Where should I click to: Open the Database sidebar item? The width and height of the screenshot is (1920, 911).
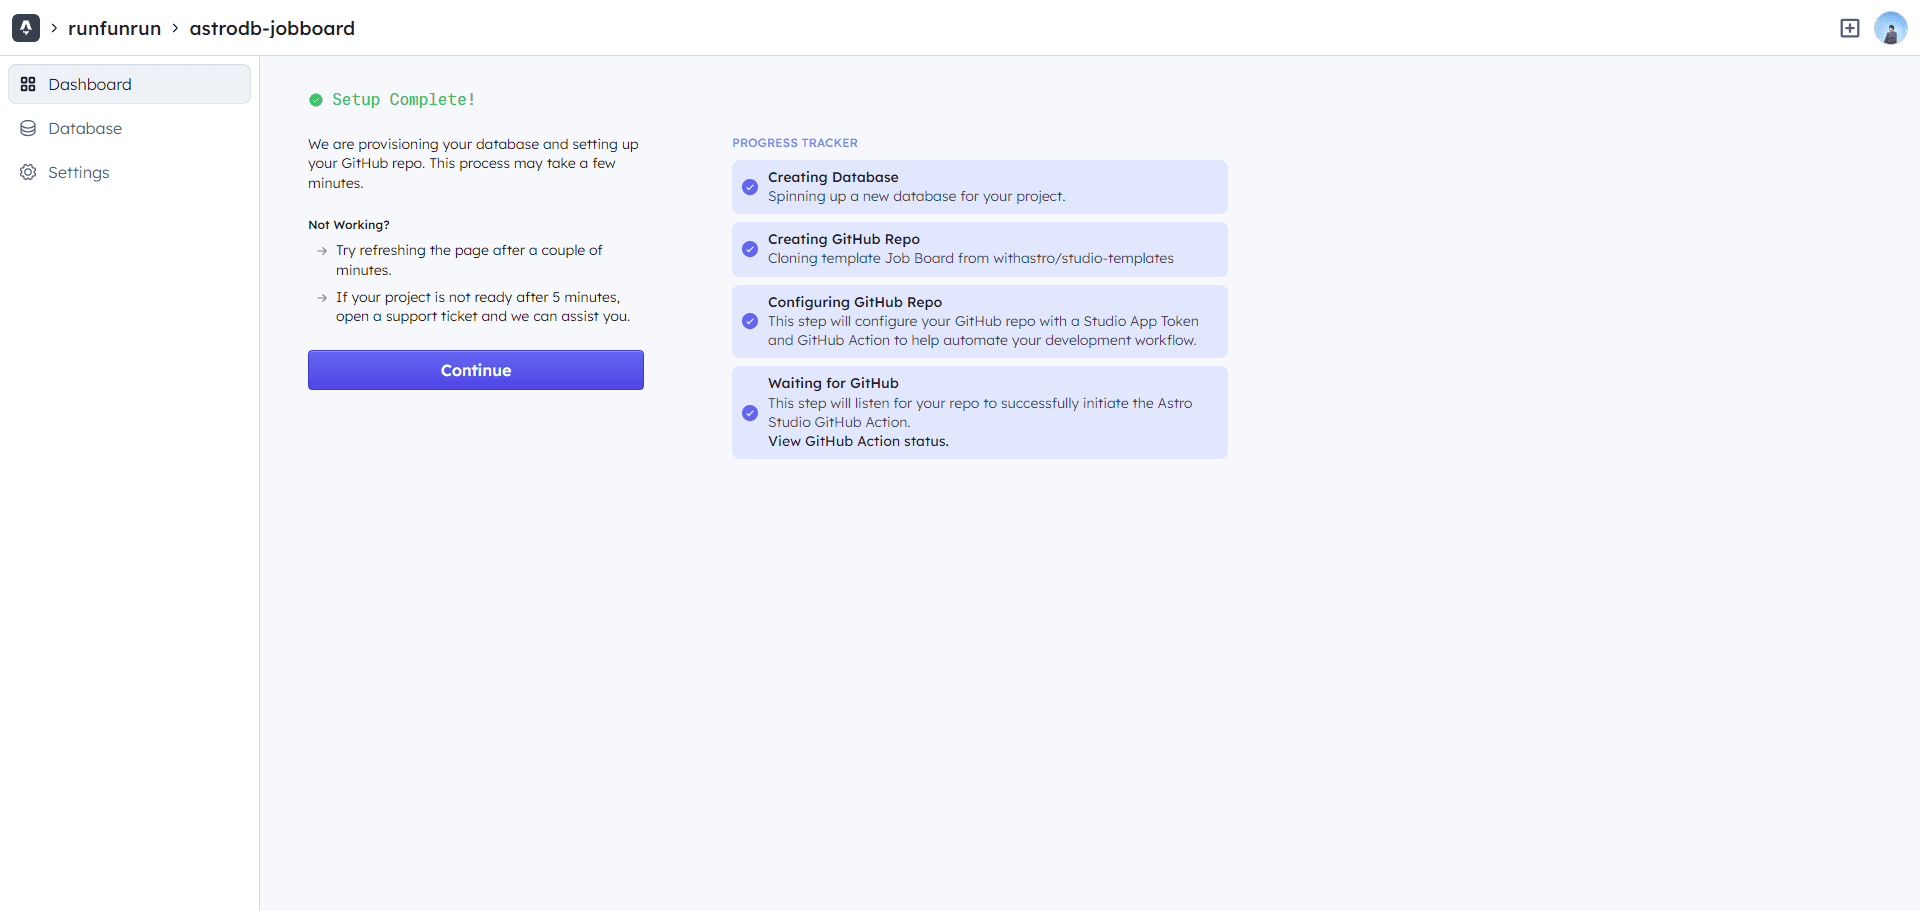click(130, 128)
